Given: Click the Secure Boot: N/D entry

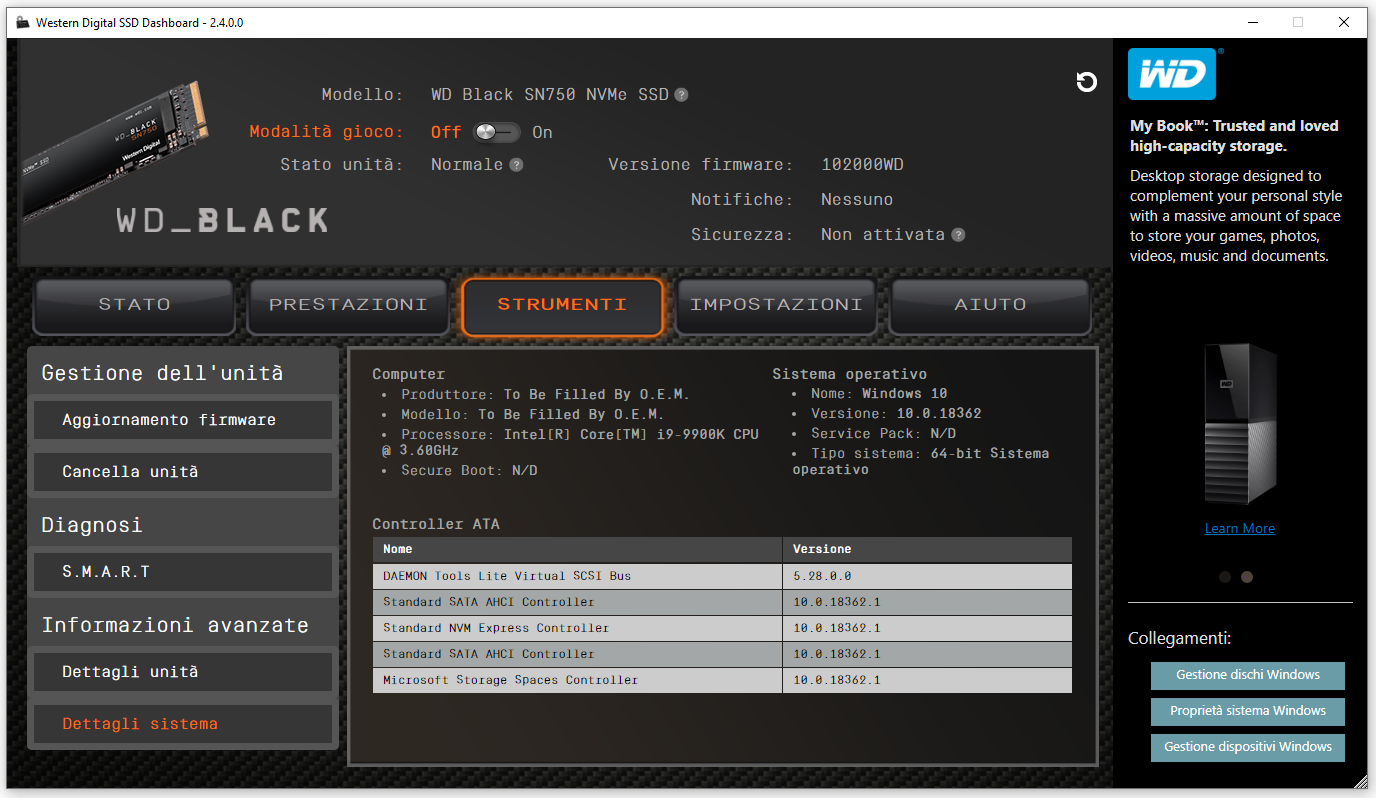Looking at the screenshot, I should click(x=469, y=470).
